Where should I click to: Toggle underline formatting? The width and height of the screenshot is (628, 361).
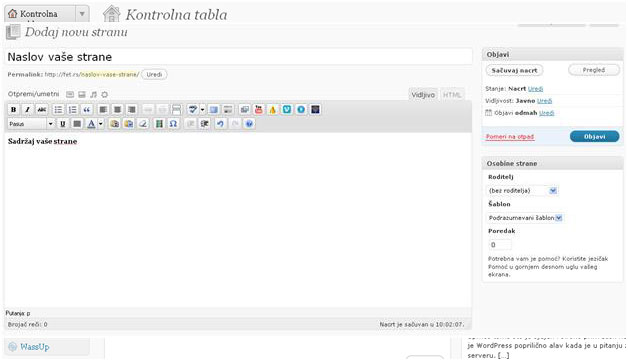pyautogui.click(x=62, y=124)
